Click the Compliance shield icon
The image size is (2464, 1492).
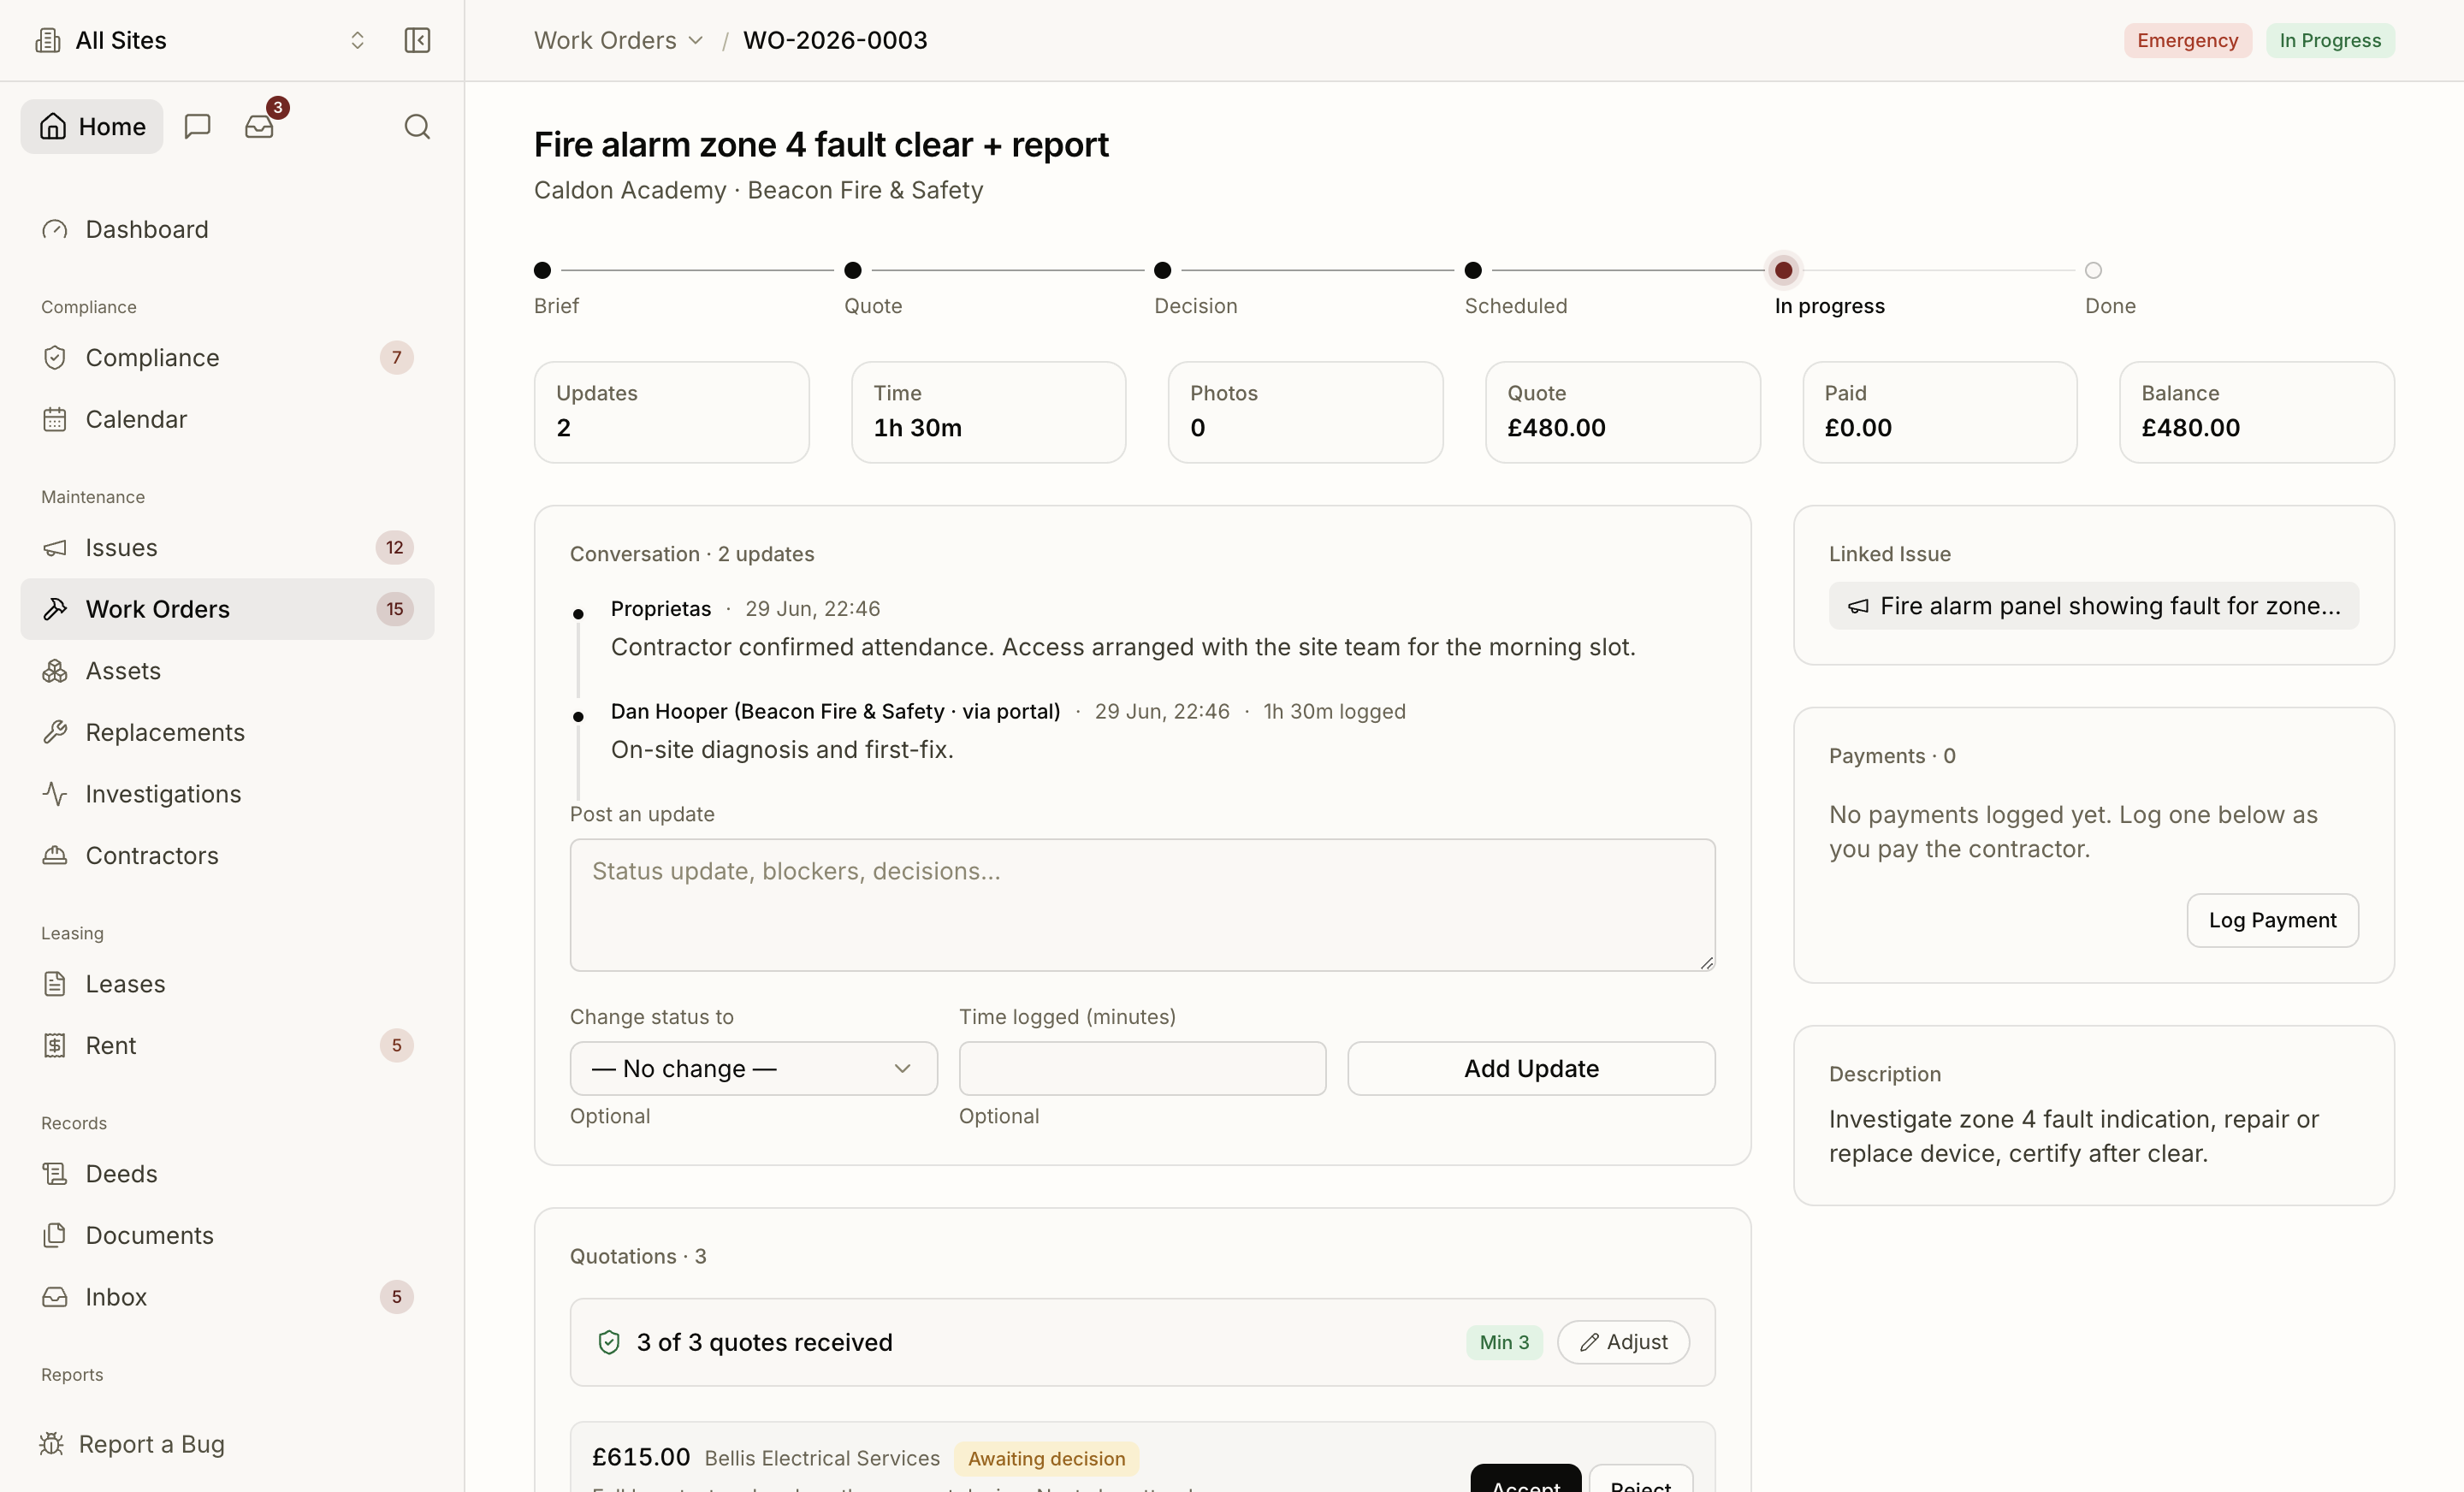[x=55, y=357]
